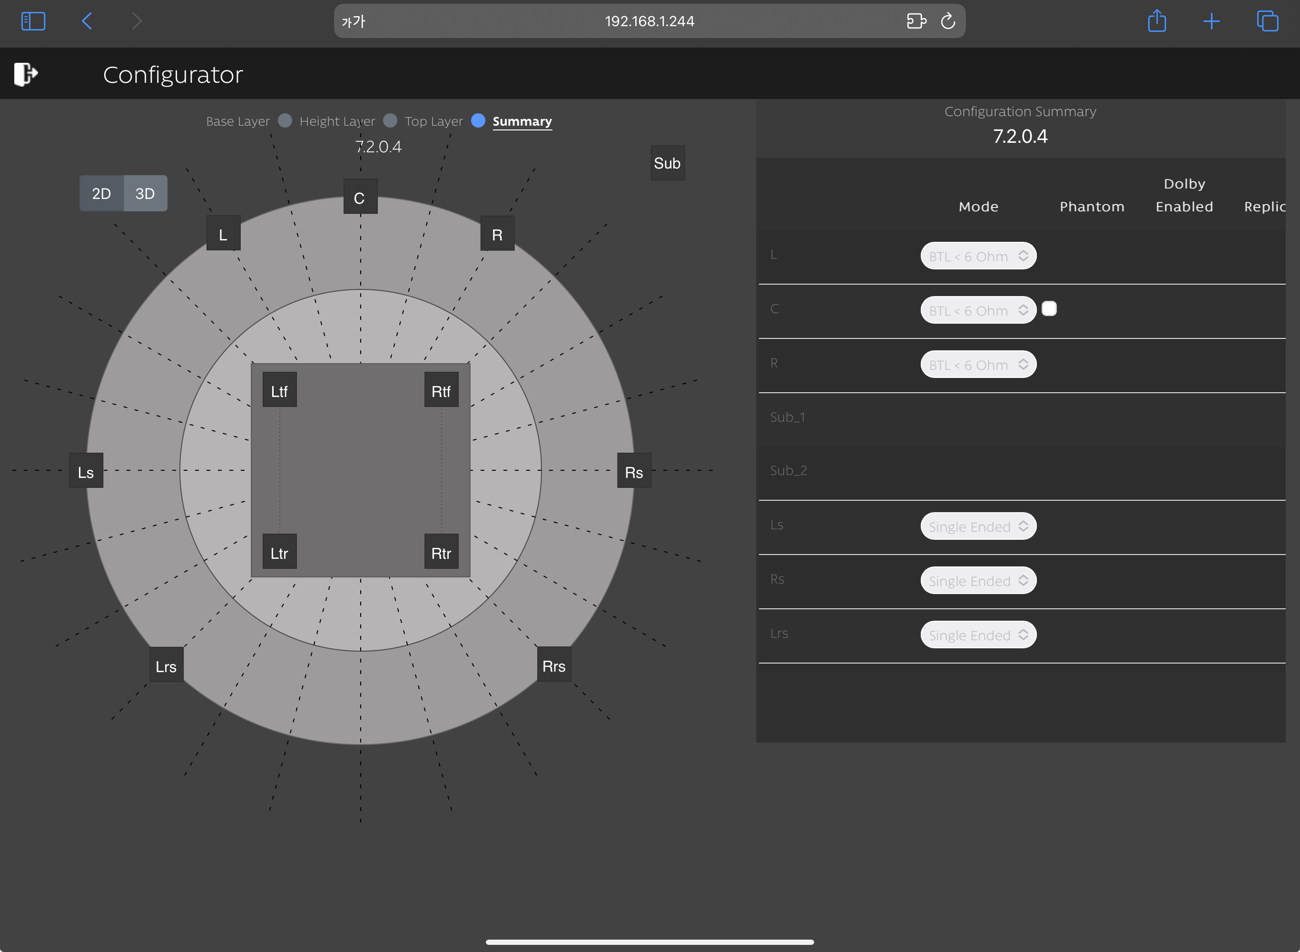Open the Mode dropdown for L channel

point(978,256)
